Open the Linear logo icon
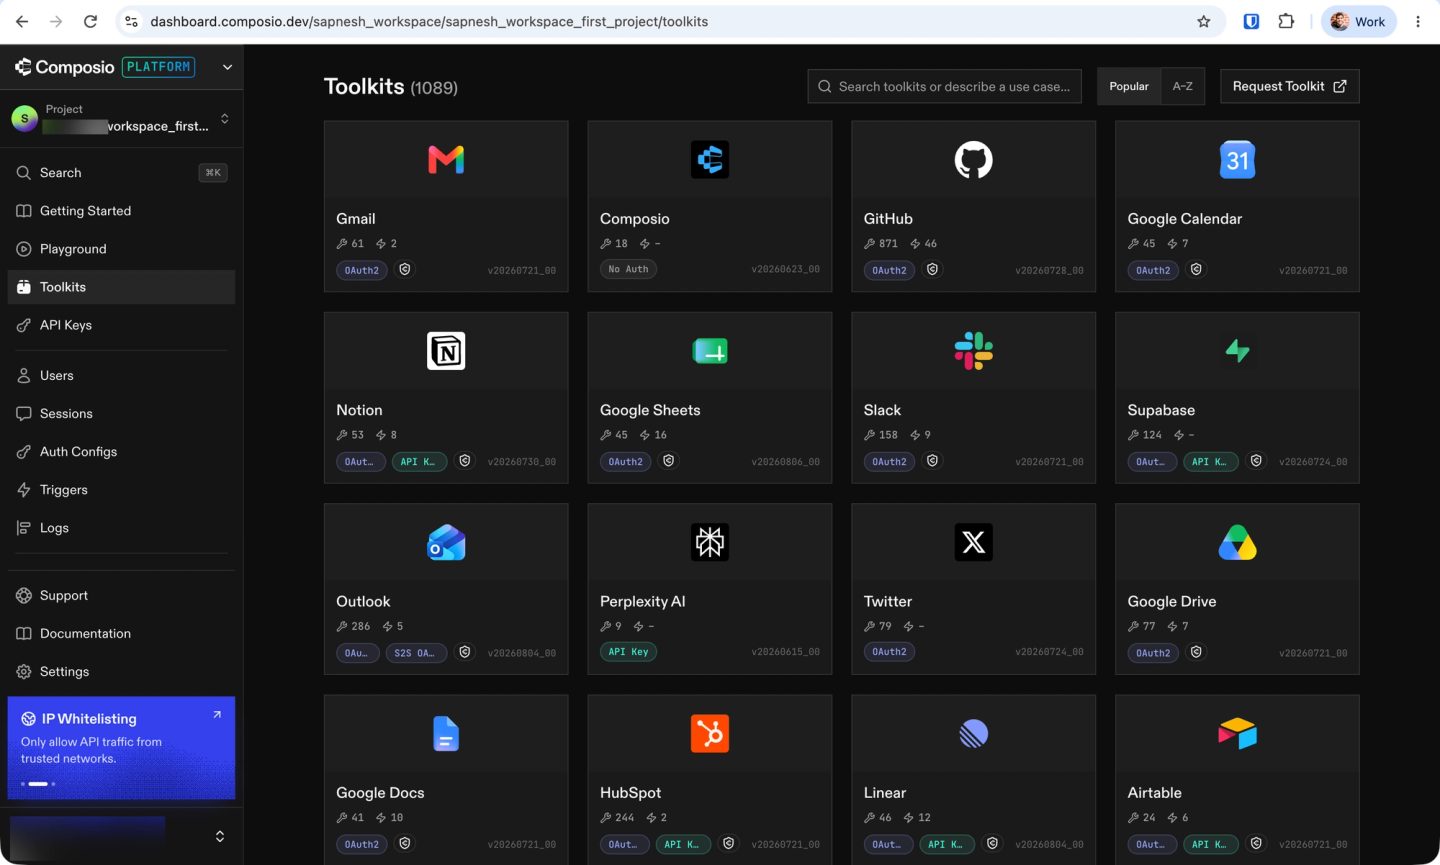 tap(973, 734)
